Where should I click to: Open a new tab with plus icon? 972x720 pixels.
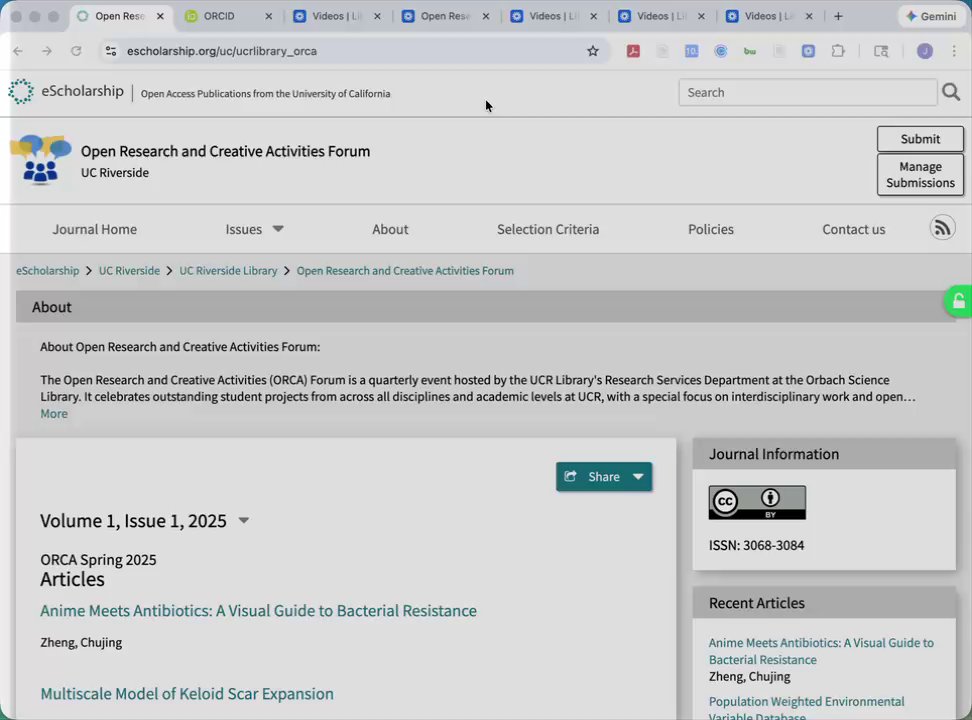(x=838, y=16)
